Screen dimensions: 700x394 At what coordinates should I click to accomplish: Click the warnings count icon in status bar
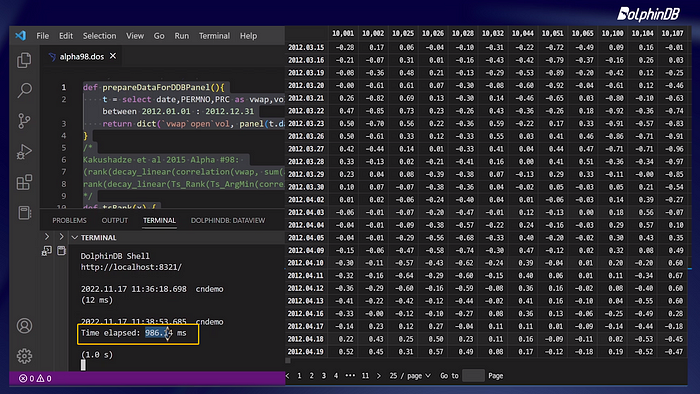[40, 378]
